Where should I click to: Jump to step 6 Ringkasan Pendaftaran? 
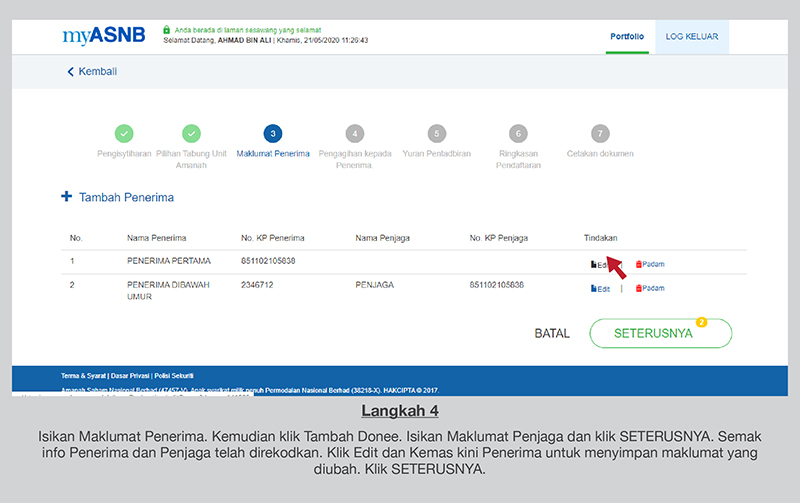517,133
